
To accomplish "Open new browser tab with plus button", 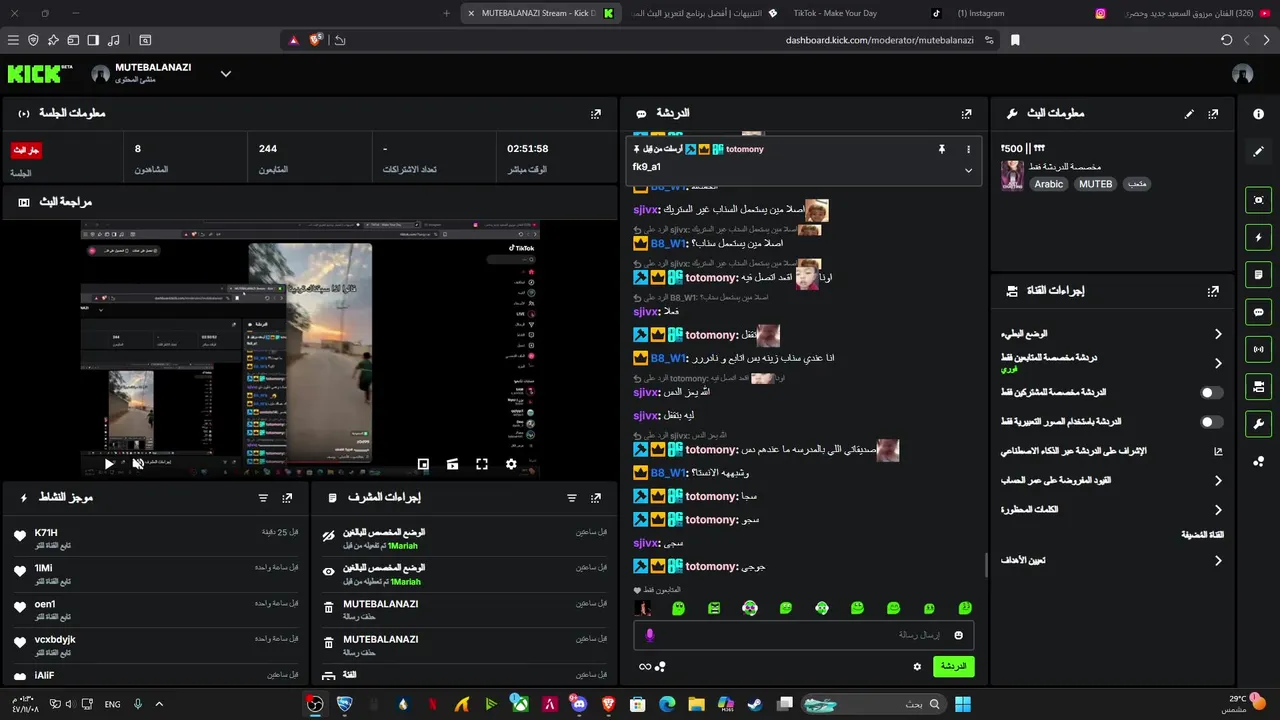I will pos(446,13).
